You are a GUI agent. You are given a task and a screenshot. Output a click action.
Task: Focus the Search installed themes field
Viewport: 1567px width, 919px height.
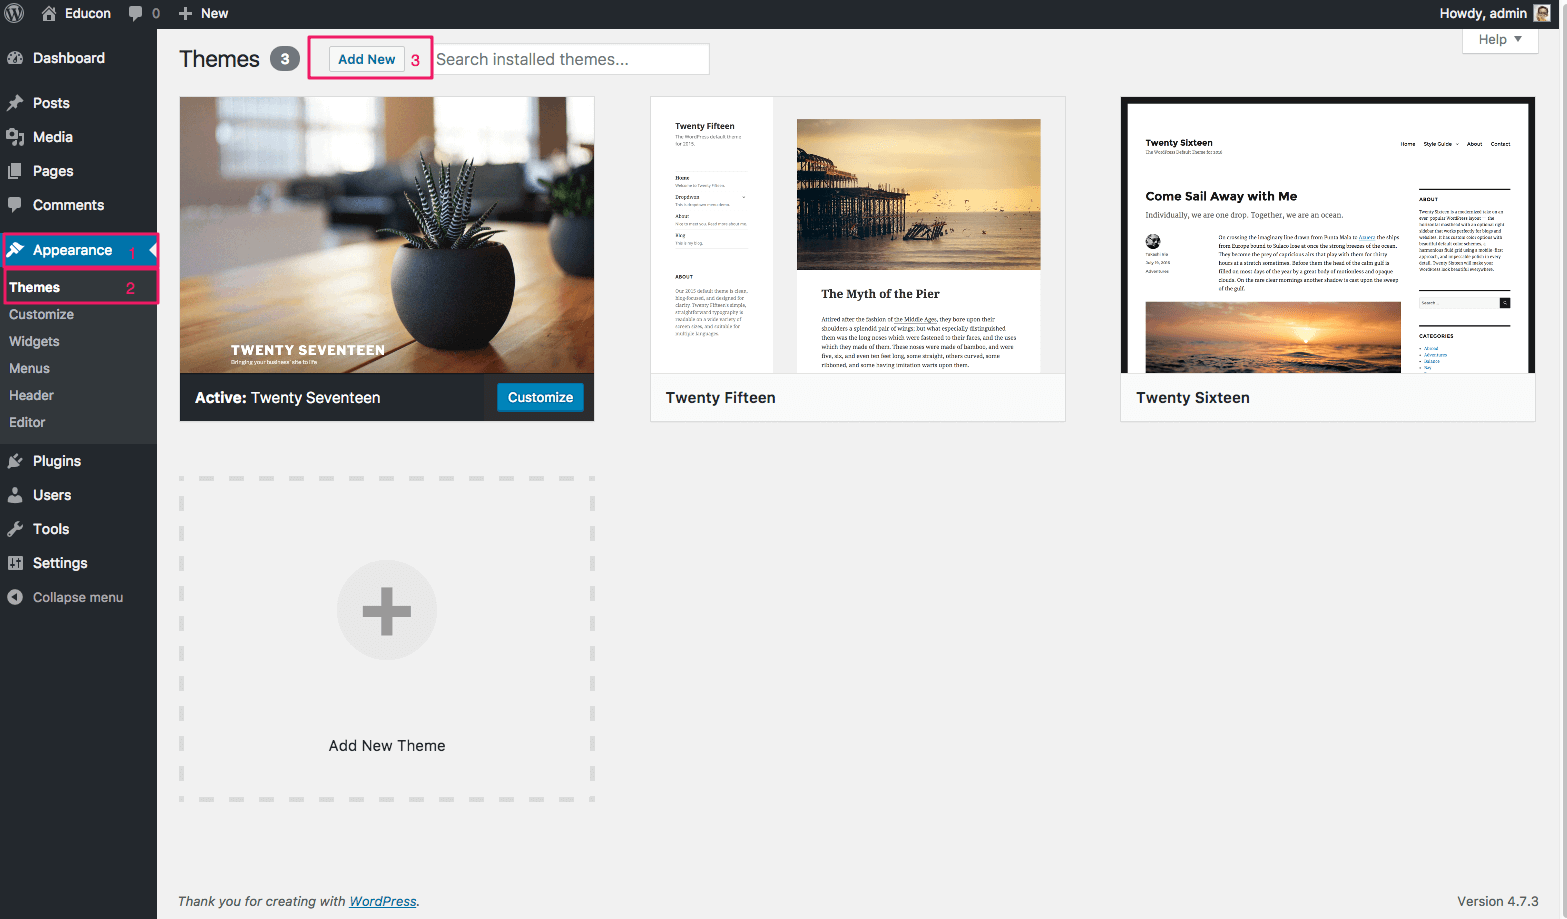point(571,59)
